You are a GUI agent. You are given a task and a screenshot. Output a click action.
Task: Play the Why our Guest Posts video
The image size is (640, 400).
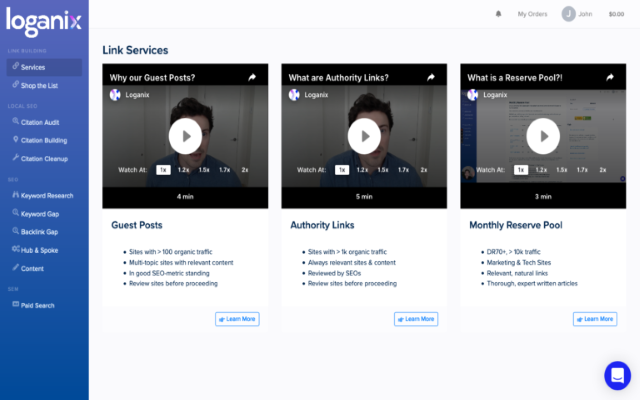pos(185,136)
